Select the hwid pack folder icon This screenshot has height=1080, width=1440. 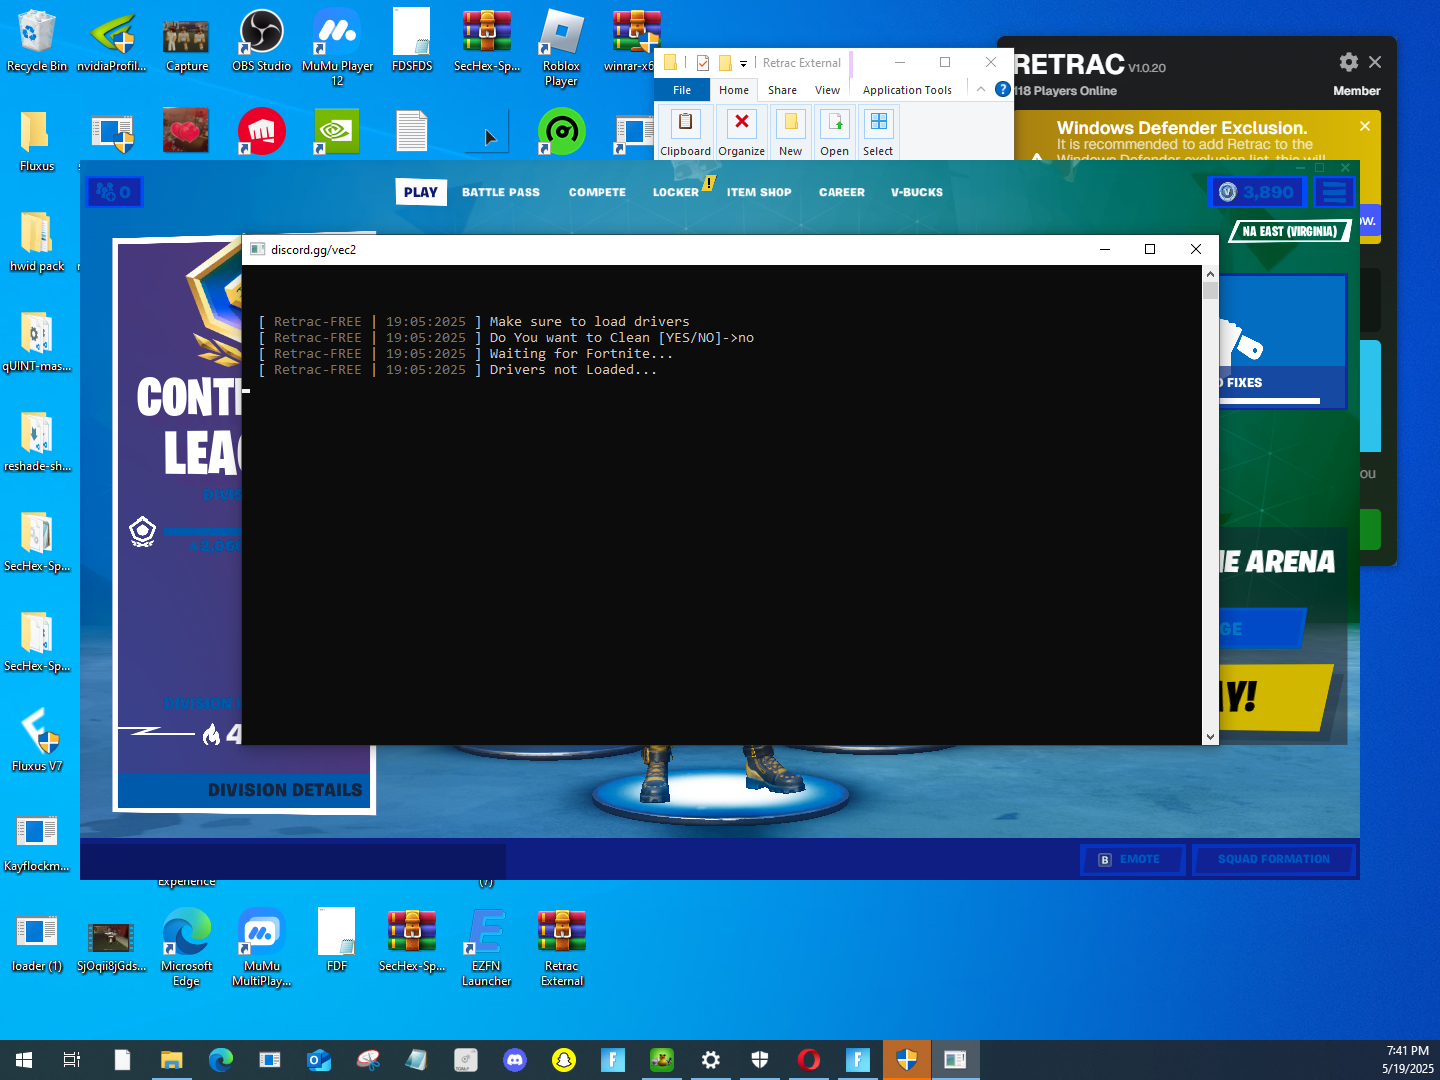(37, 241)
